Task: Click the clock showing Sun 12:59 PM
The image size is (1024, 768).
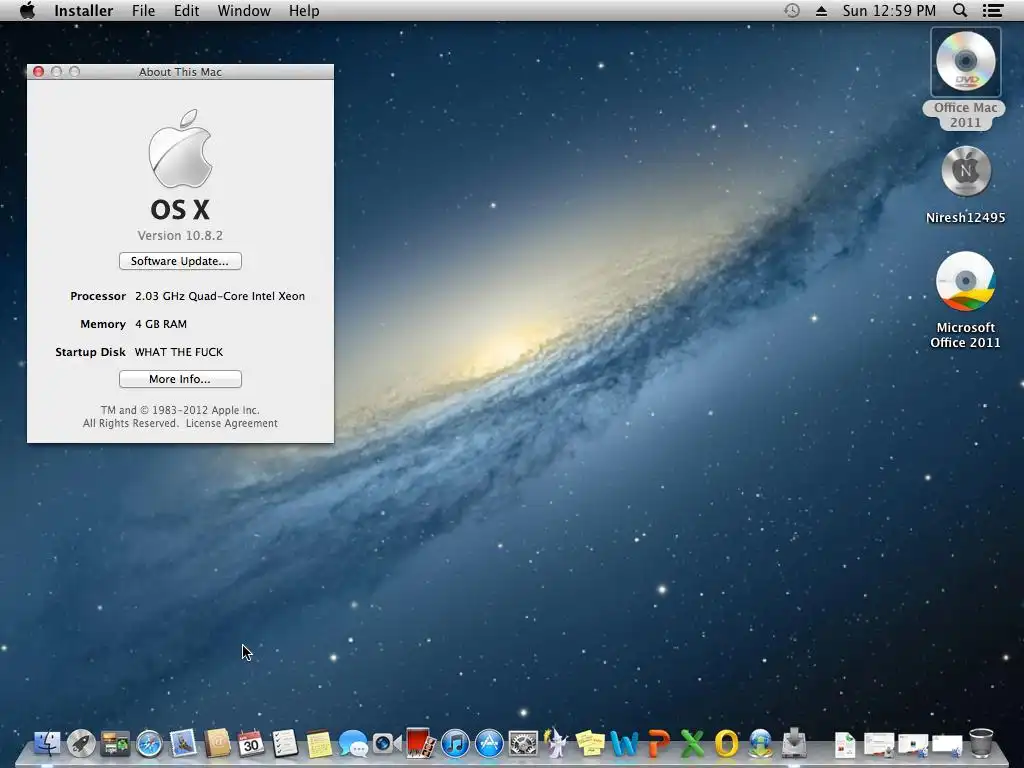Action: click(x=889, y=10)
